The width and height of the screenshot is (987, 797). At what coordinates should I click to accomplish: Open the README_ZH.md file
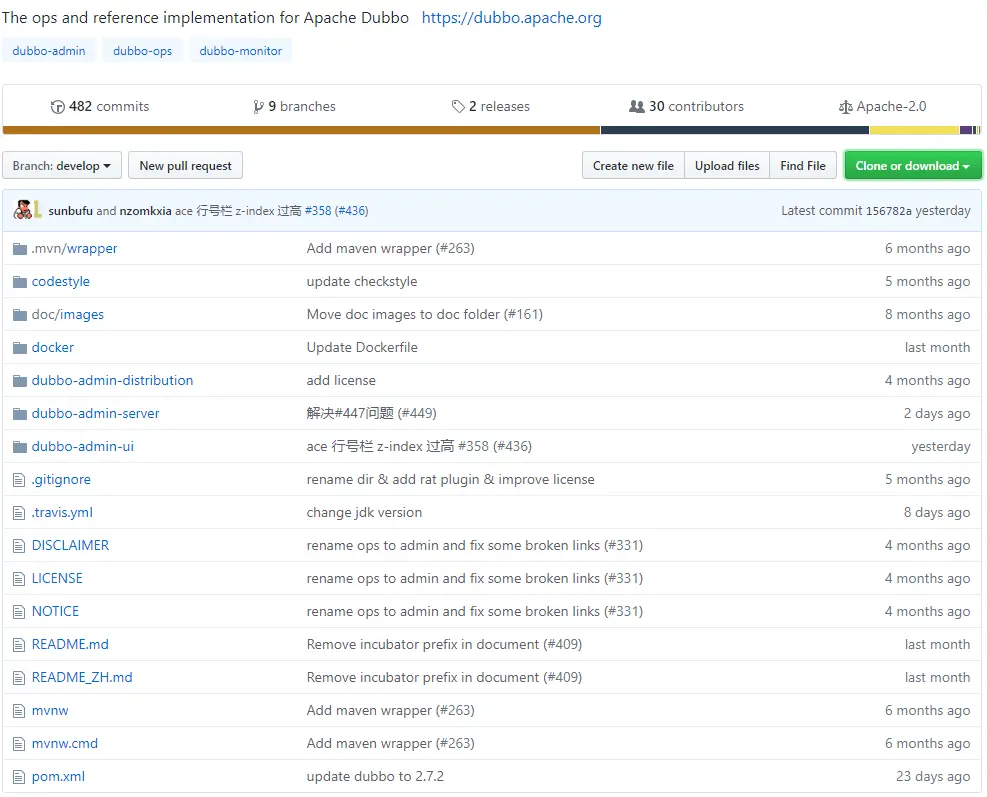(x=82, y=677)
